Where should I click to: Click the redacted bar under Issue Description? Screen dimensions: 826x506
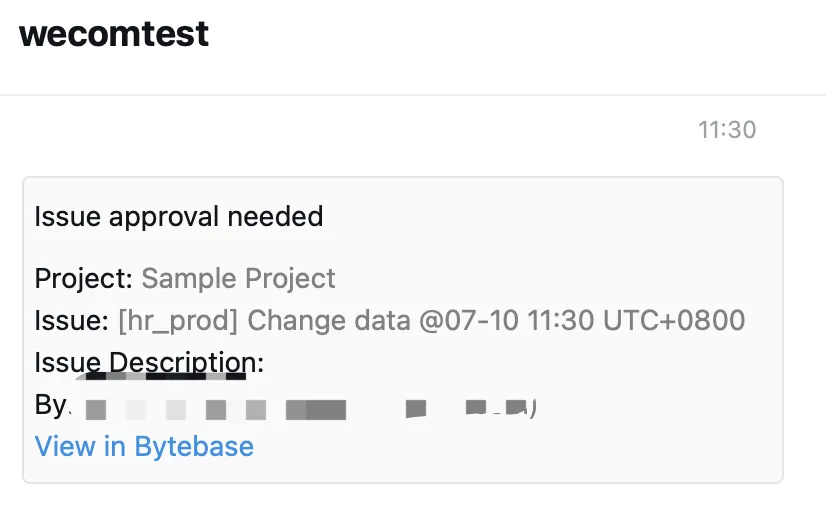tap(165, 377)
